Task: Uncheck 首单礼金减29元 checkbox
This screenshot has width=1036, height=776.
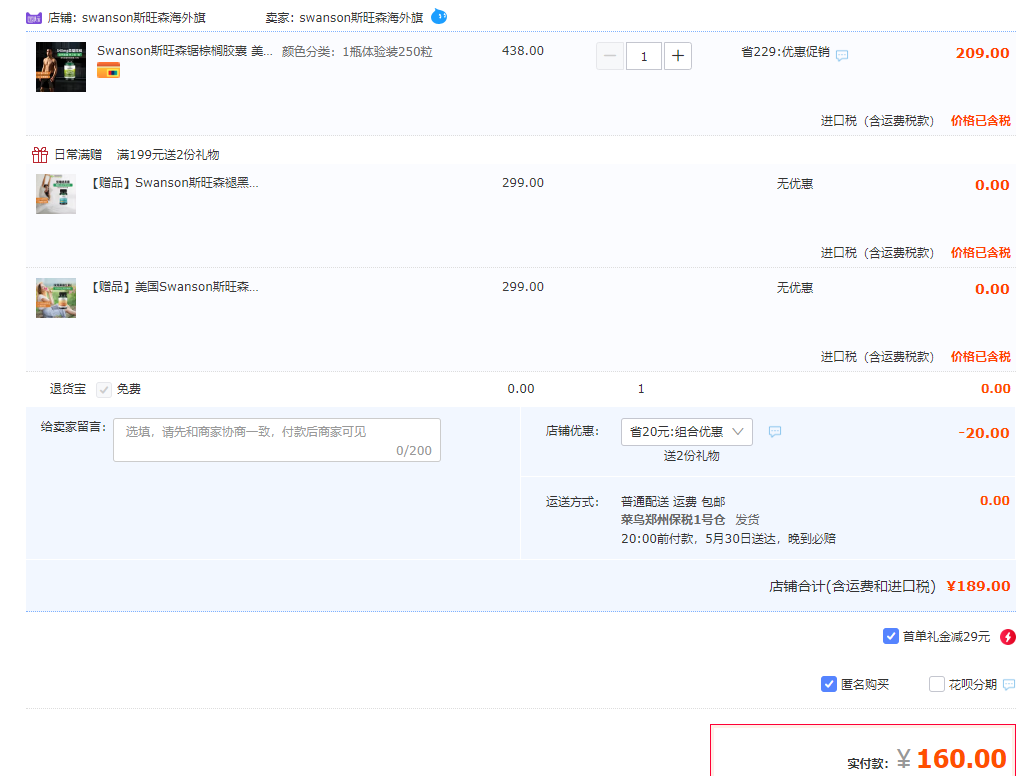Action: coord(891,636)
